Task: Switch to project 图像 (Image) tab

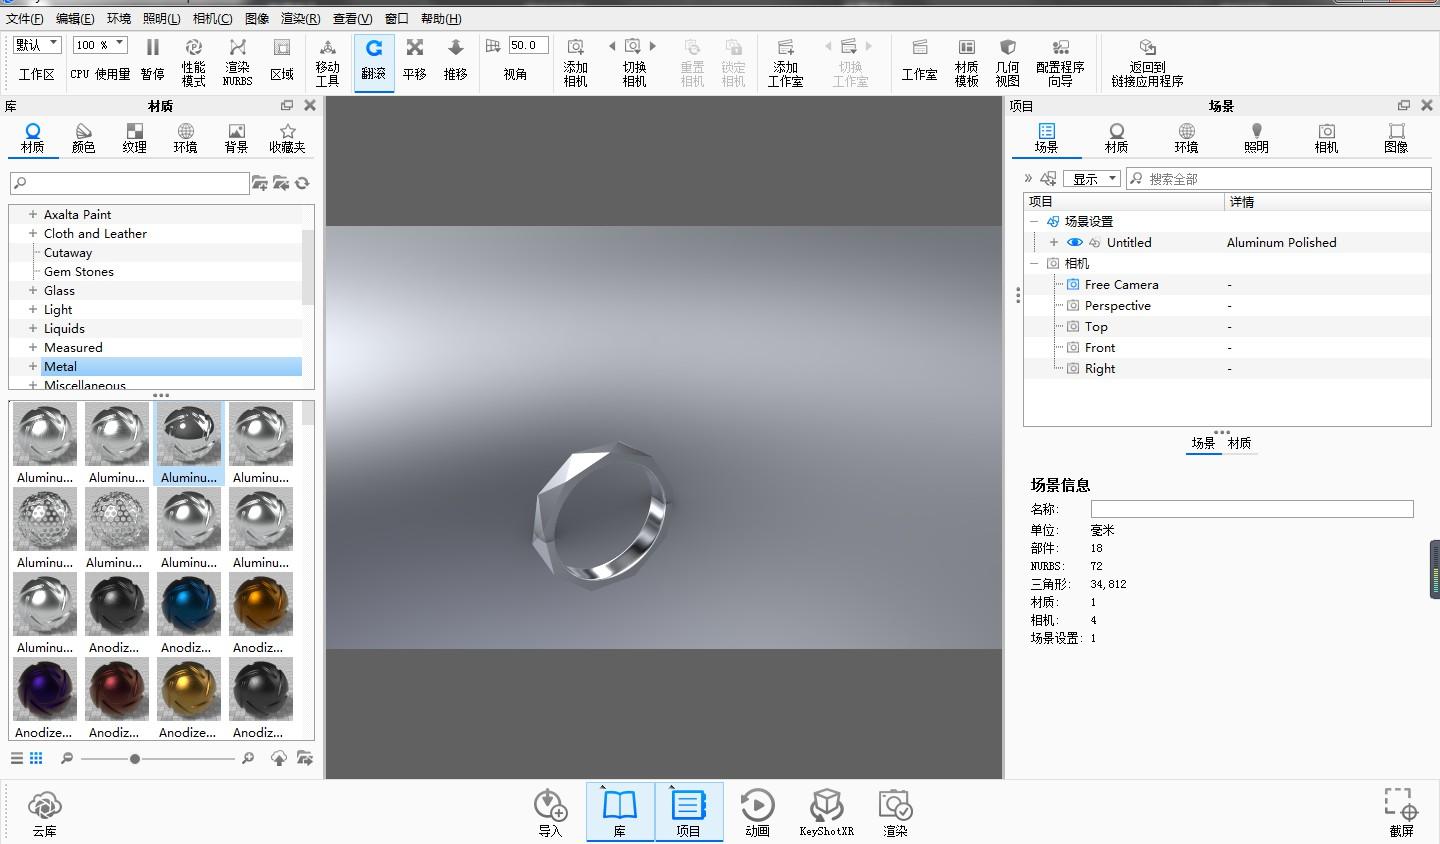Action: pos(1396,138)
